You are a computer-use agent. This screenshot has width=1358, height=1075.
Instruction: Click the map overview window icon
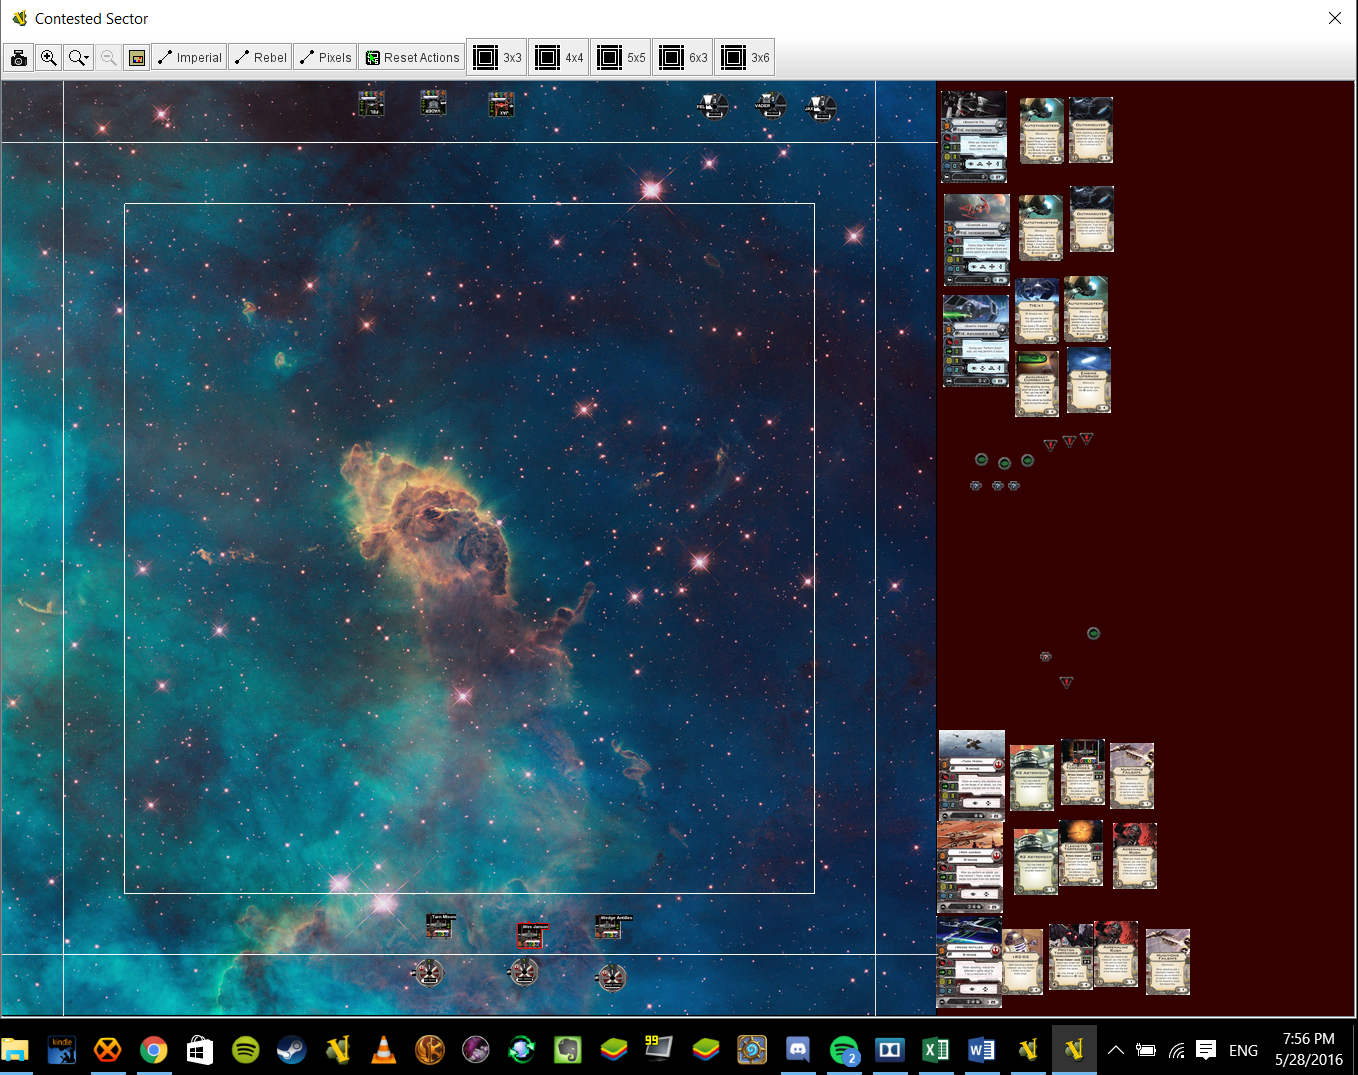pyautogui.click(x=137, y=58)
